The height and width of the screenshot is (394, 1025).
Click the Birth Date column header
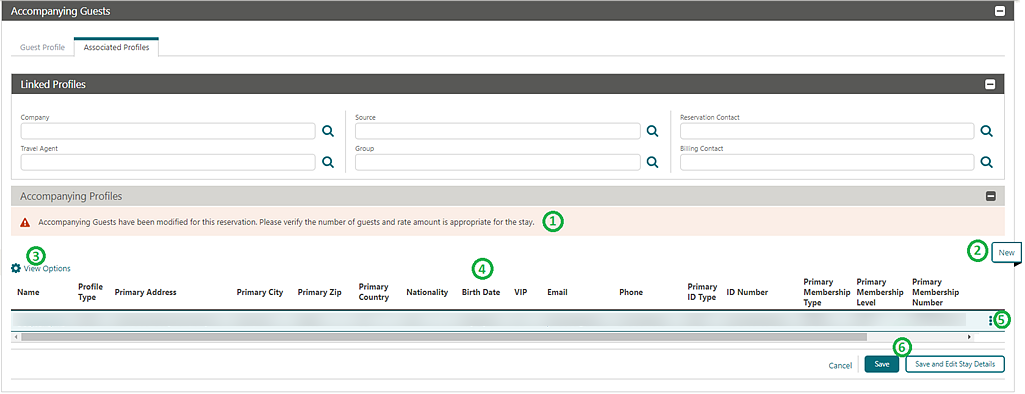[481, 292]
